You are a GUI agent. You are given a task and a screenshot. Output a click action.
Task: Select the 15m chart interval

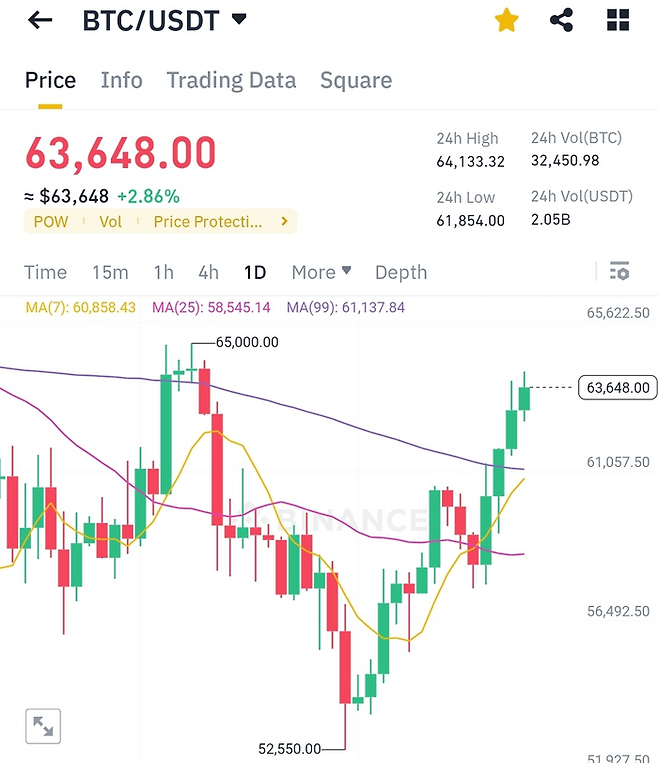[x=110, y=272]
